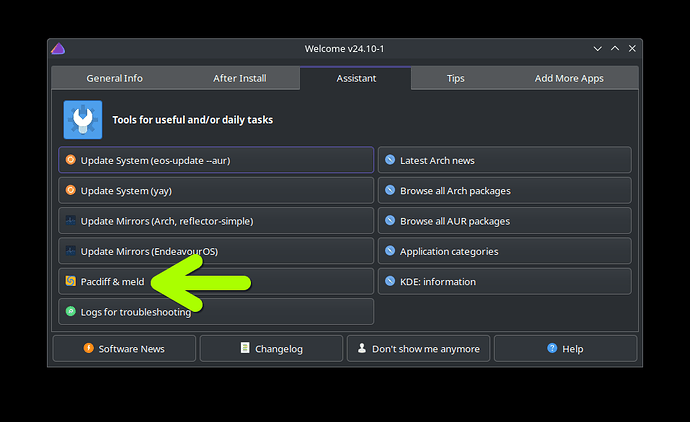Go to the Tips tab
This screenshot has height=422, width=690.
coord(455,78)
